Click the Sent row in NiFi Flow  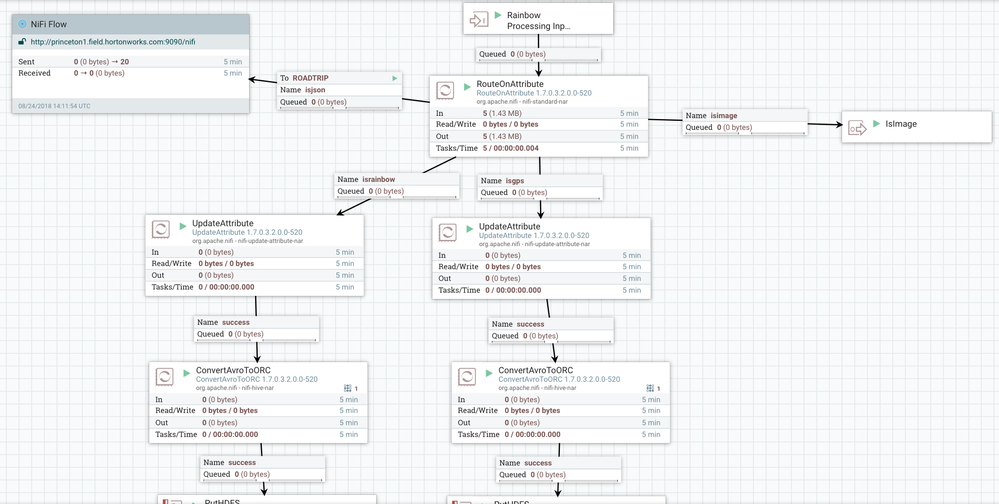[131, 62]
